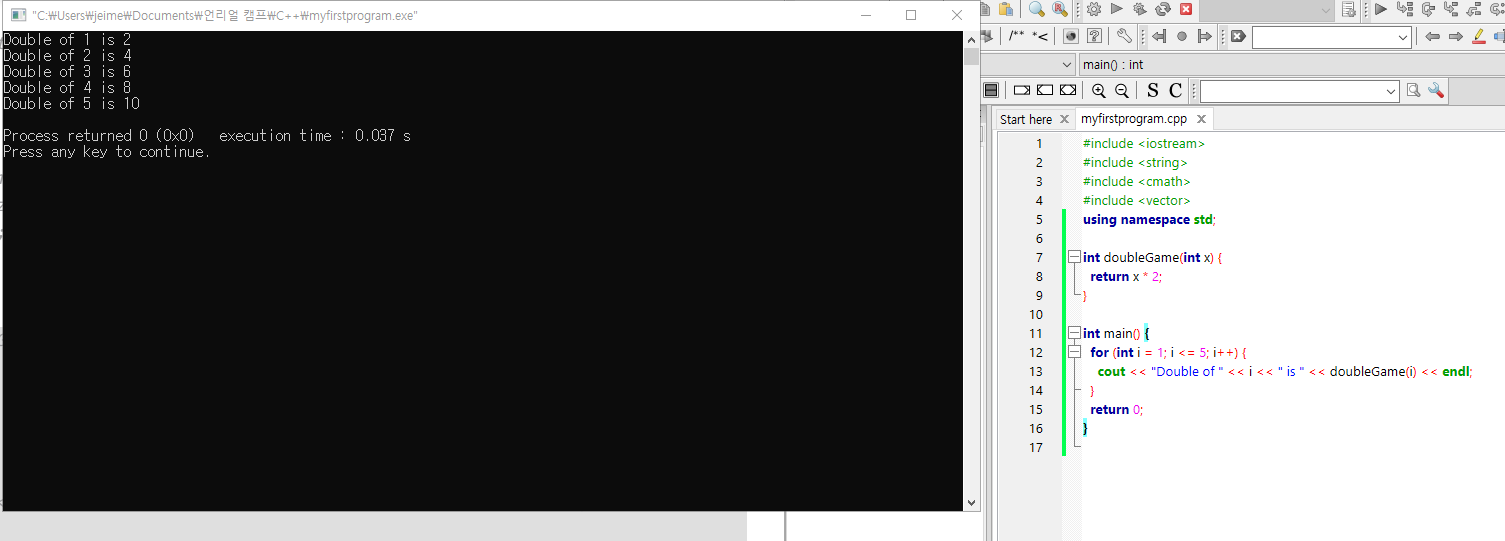Open the search options wrench icon

coord(1436,90)
